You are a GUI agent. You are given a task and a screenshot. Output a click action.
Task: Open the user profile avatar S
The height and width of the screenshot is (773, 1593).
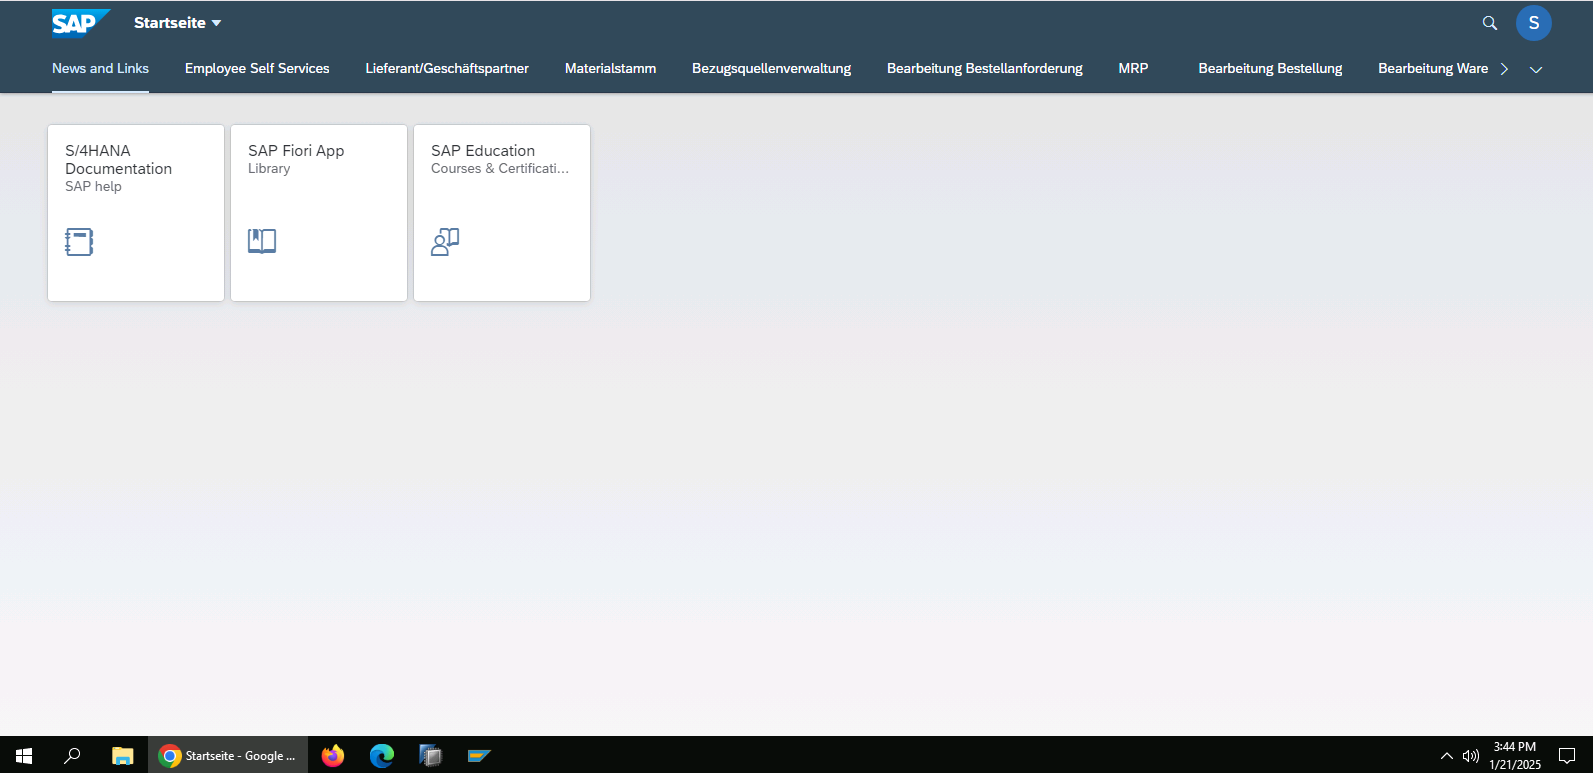[1533, 23]
